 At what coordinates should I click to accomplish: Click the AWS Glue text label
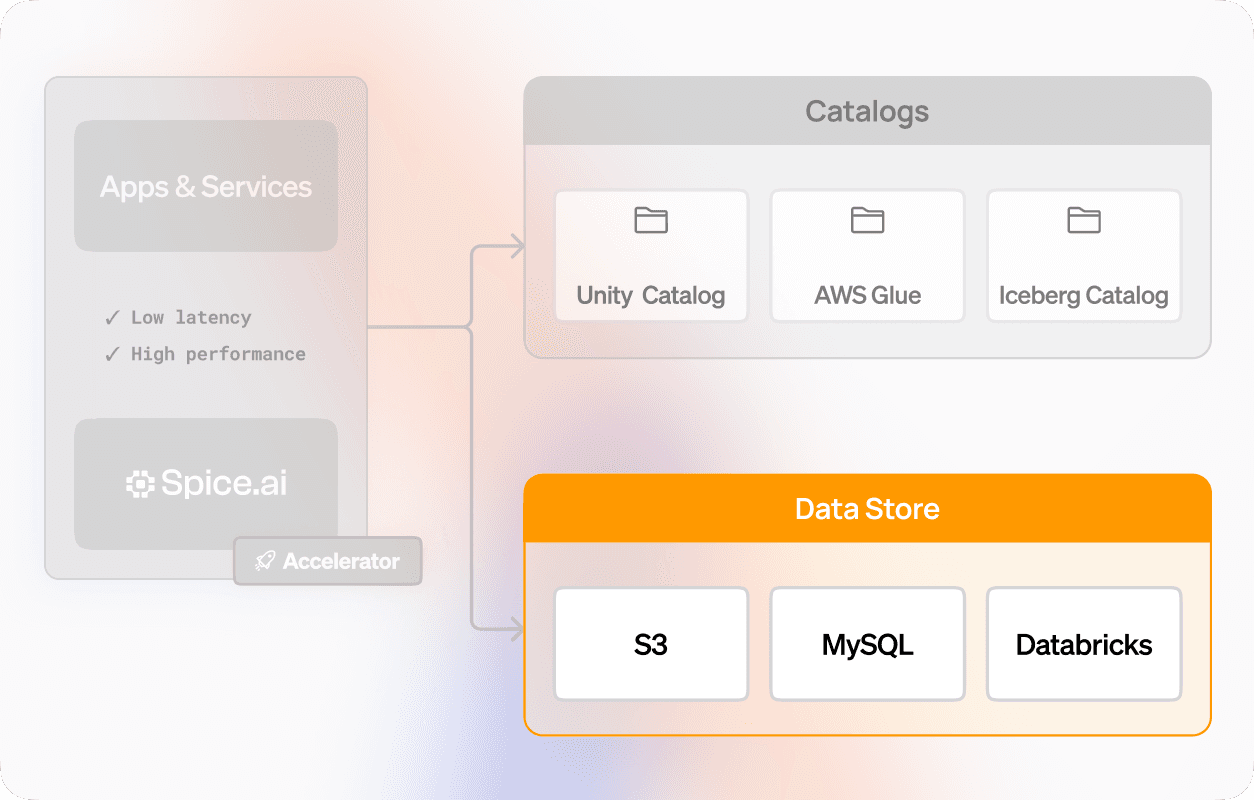[x=867, y=296]
